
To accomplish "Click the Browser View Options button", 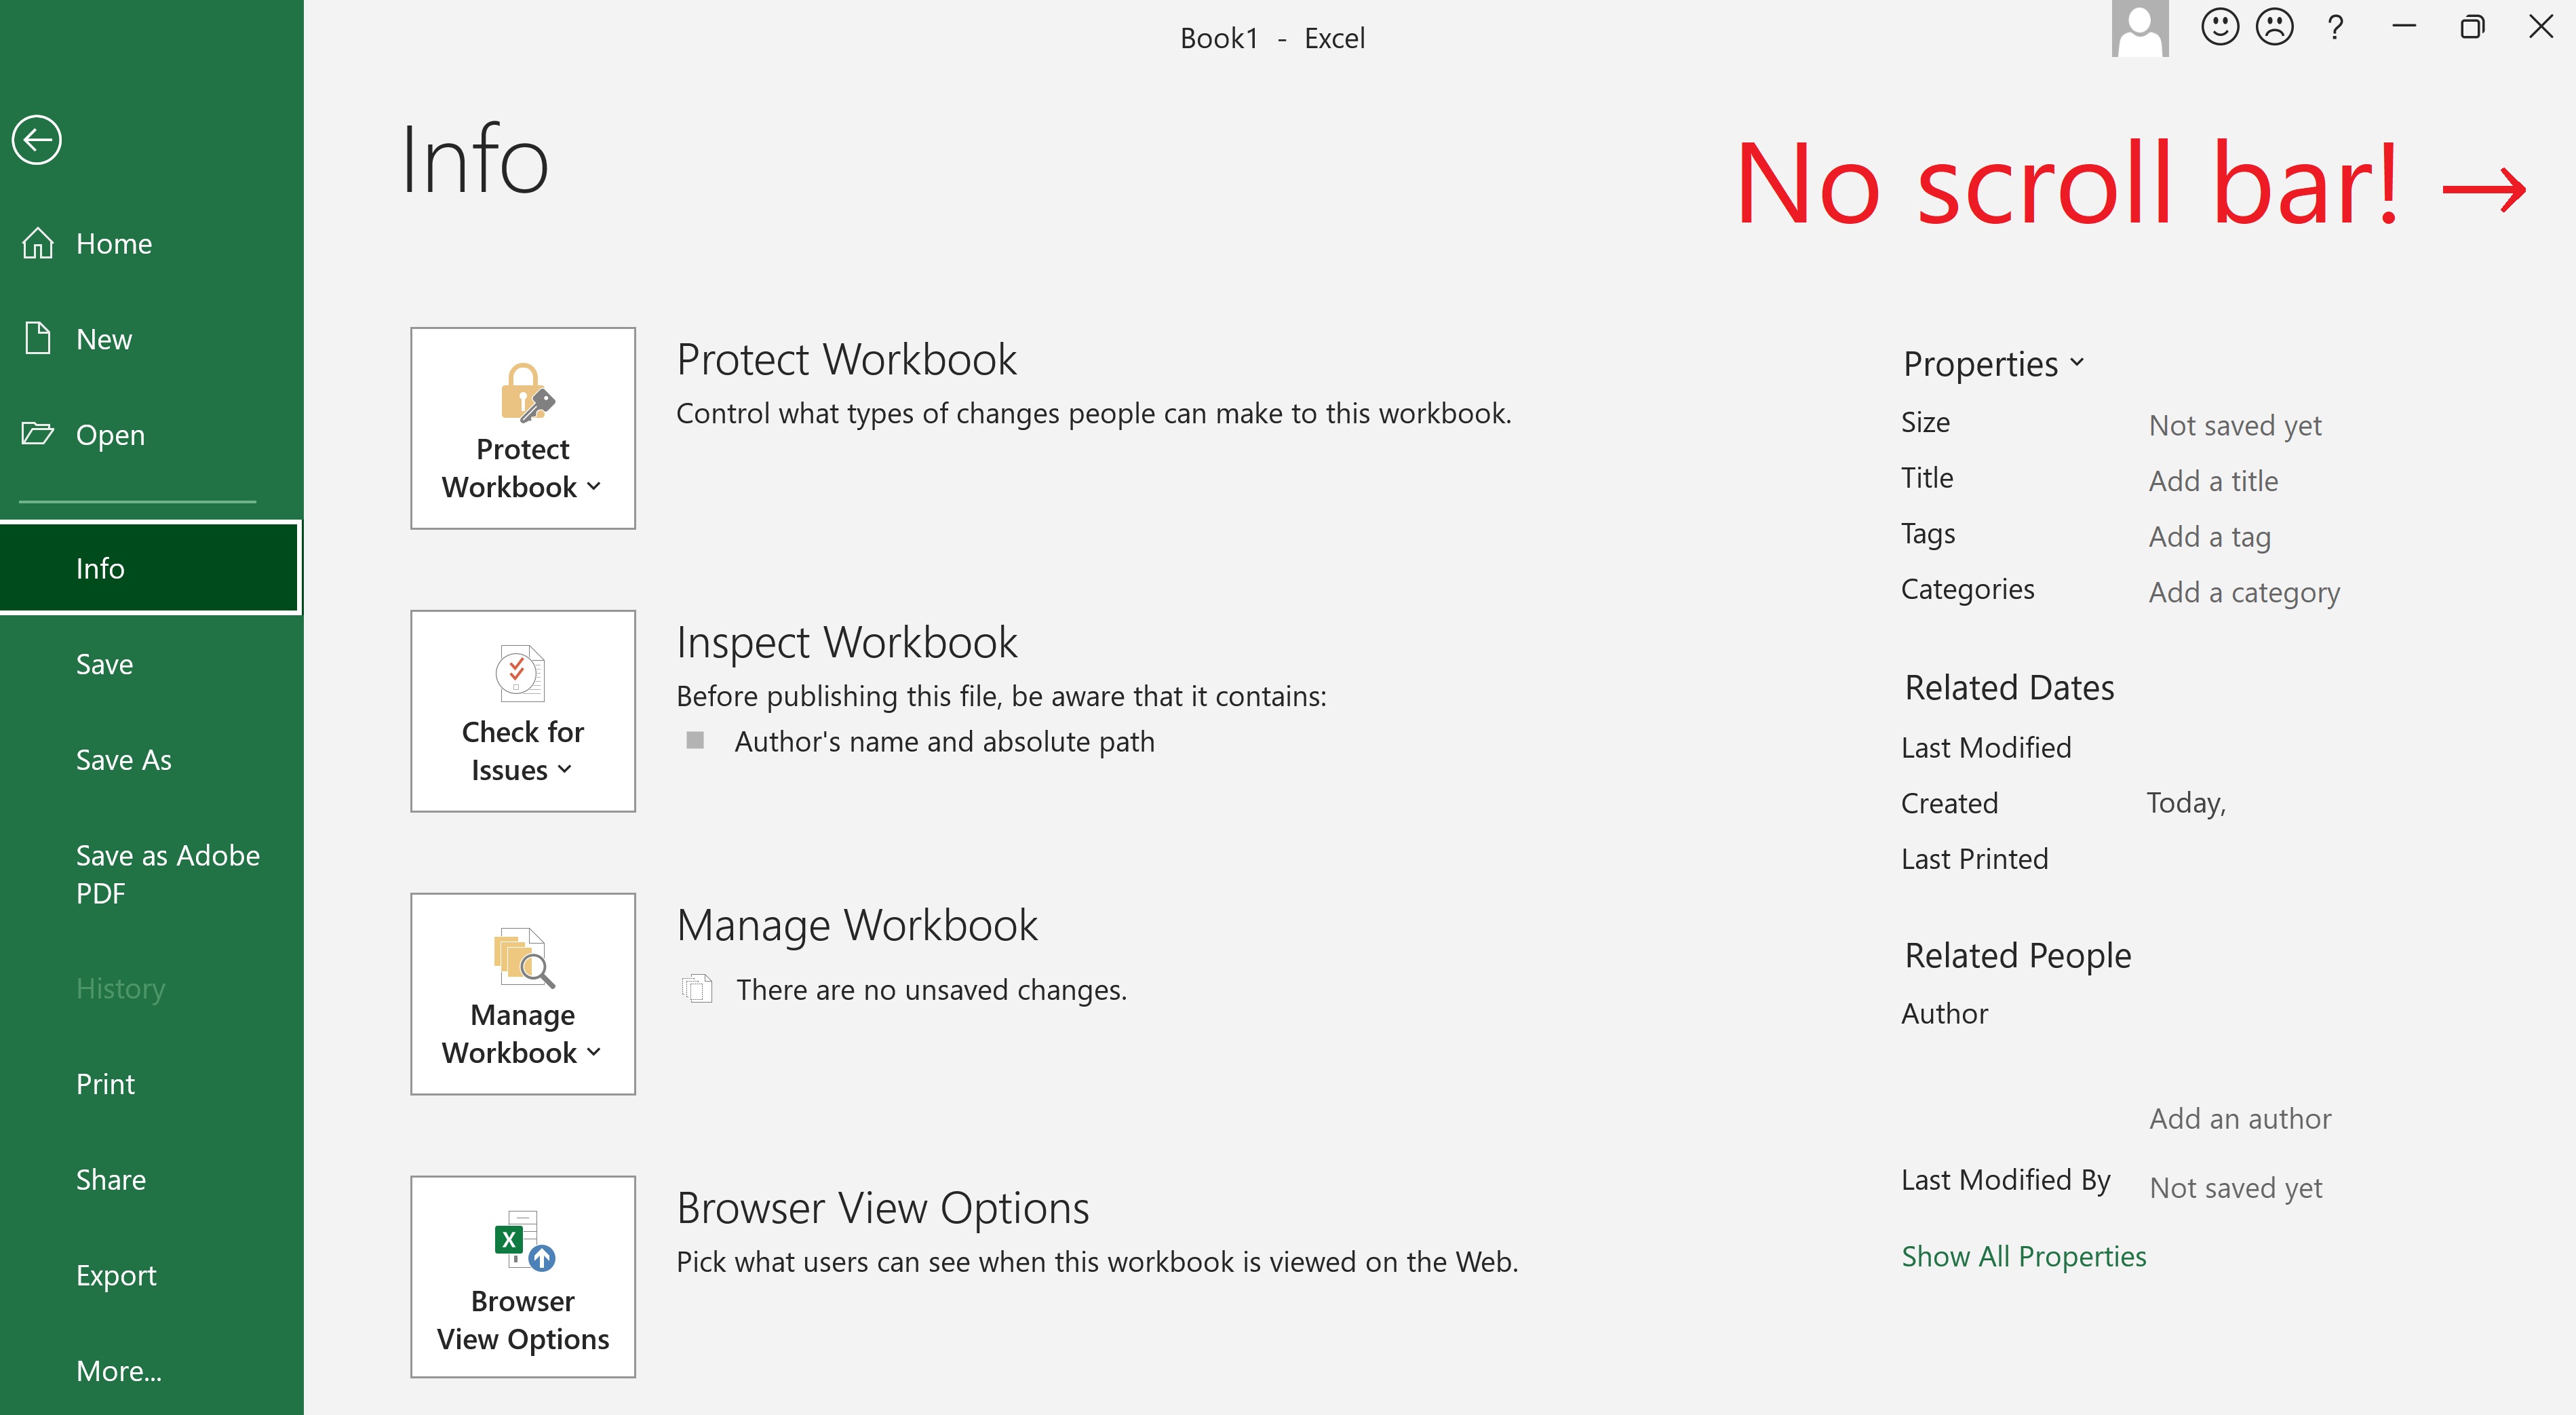I will (522, 1276).
